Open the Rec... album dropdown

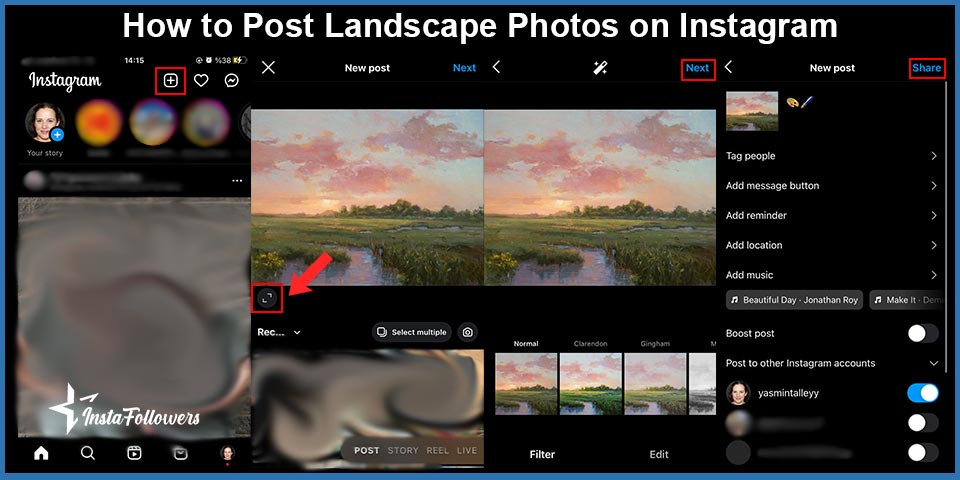click(279, 332)
